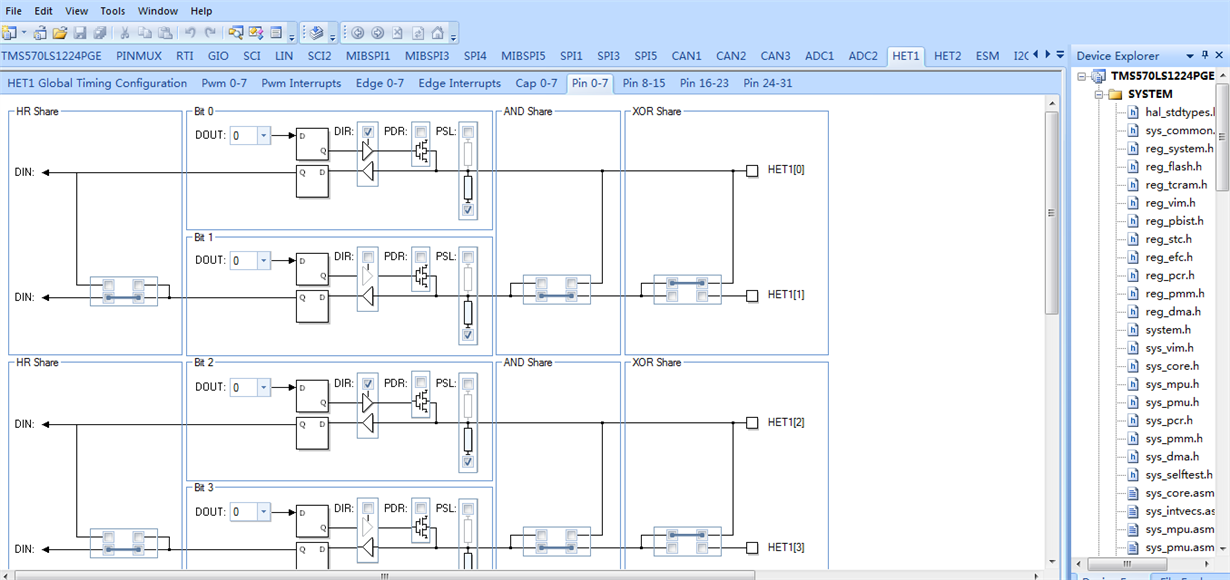Screen dimensions: 1230x580
Task: Click the Refresh page icon in toolbar
Action: pos(417,33)
